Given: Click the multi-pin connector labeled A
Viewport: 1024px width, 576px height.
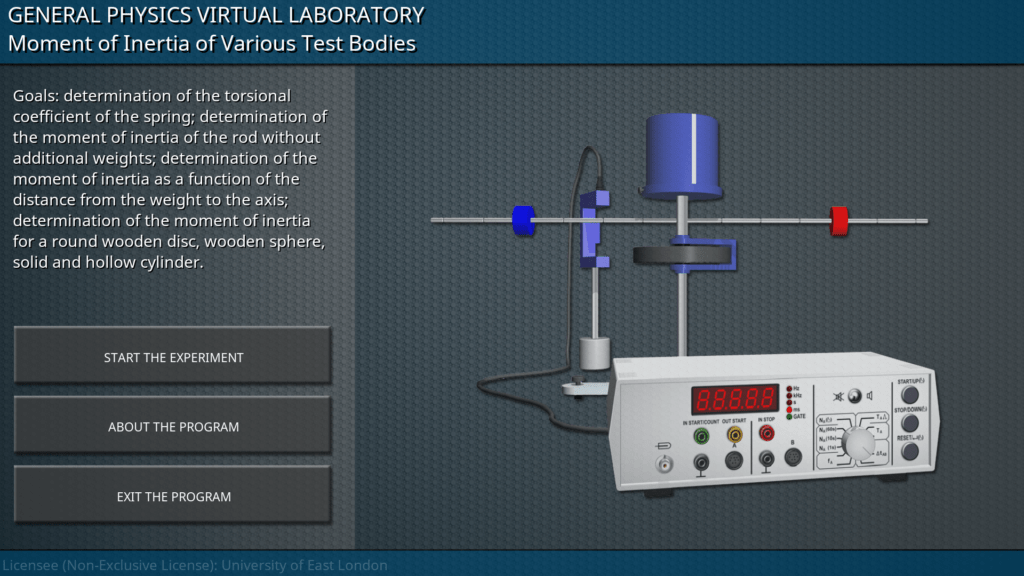Looking at the screenshot, I should (x=733, y=460).
